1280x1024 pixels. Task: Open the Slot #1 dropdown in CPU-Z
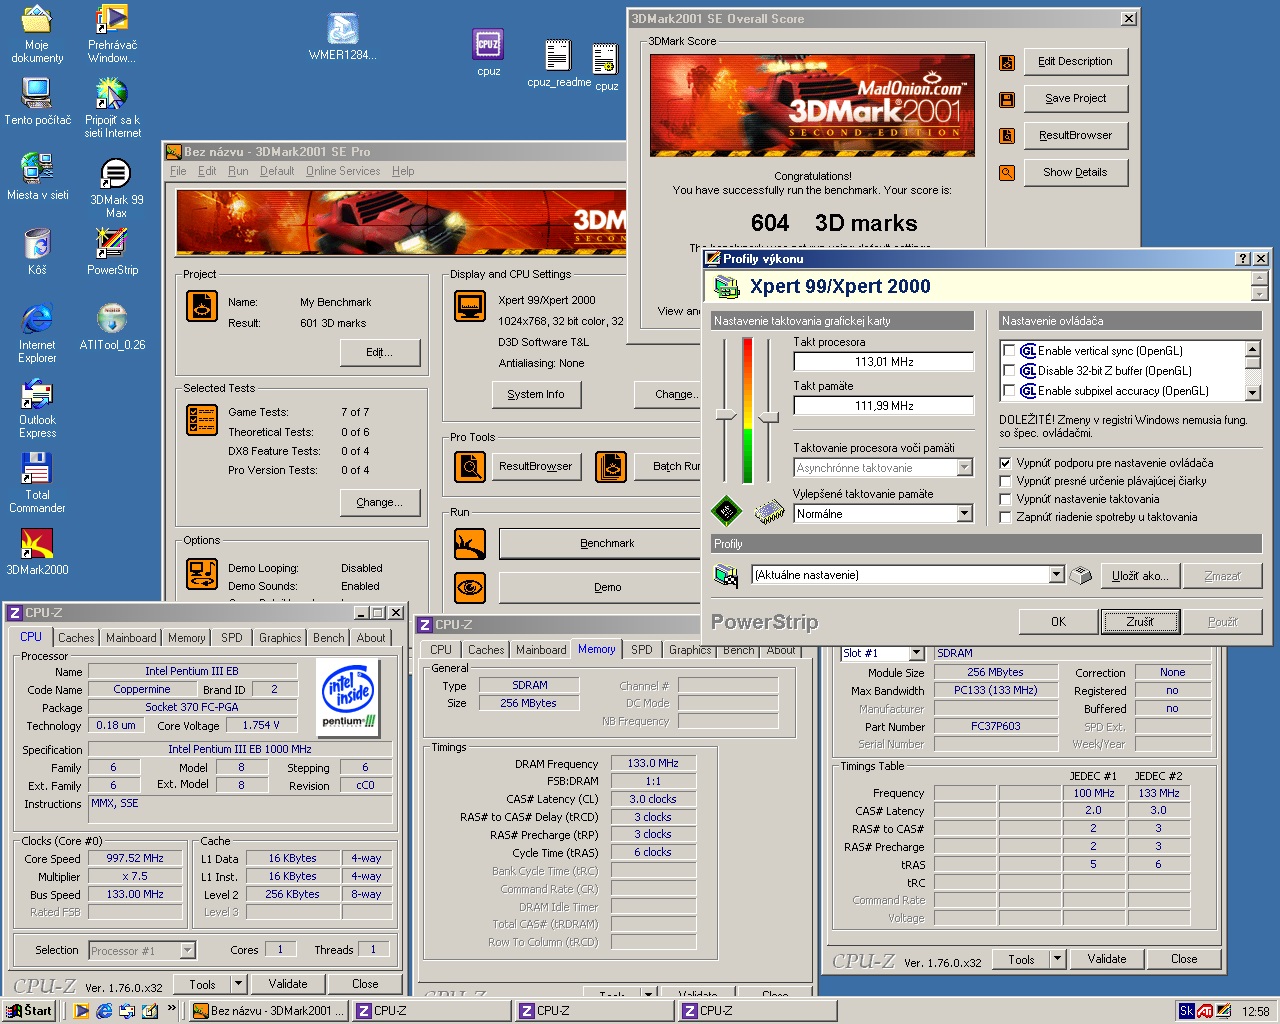916,653
